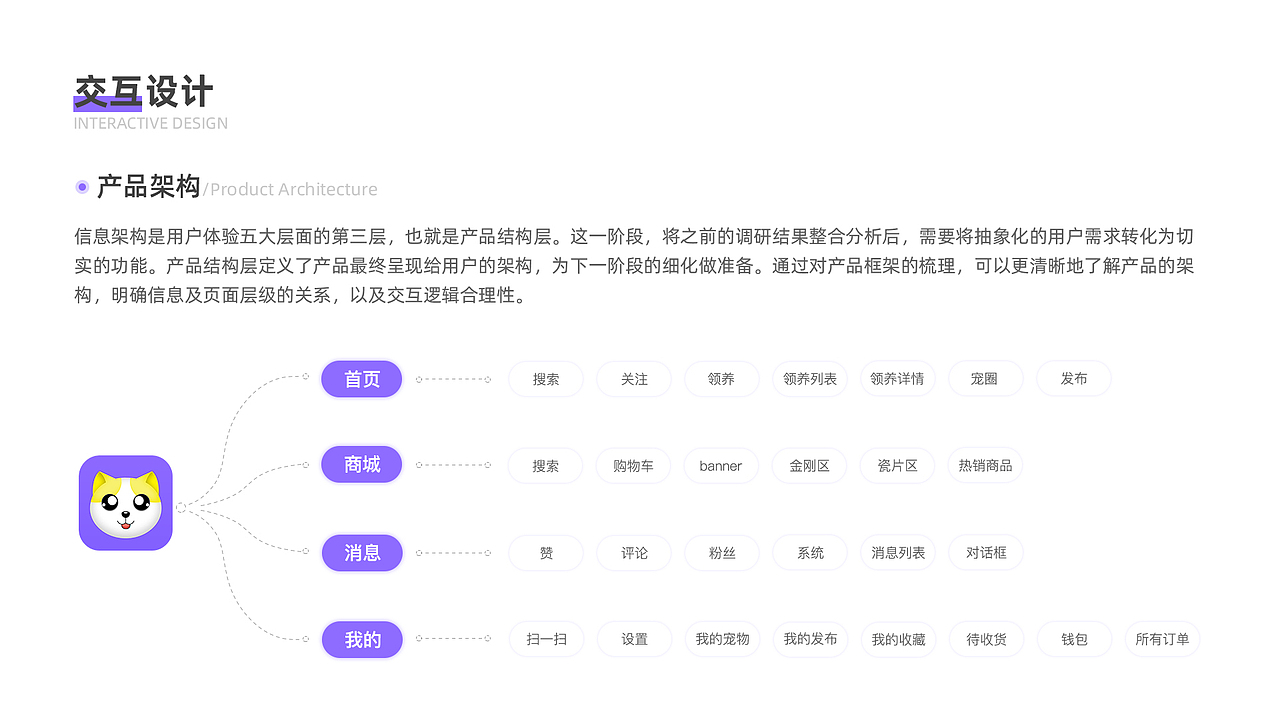Click the 钱包 wallet item
Screen dimensions: 1280x720
pyautogui.click(x=1074, y=639)
